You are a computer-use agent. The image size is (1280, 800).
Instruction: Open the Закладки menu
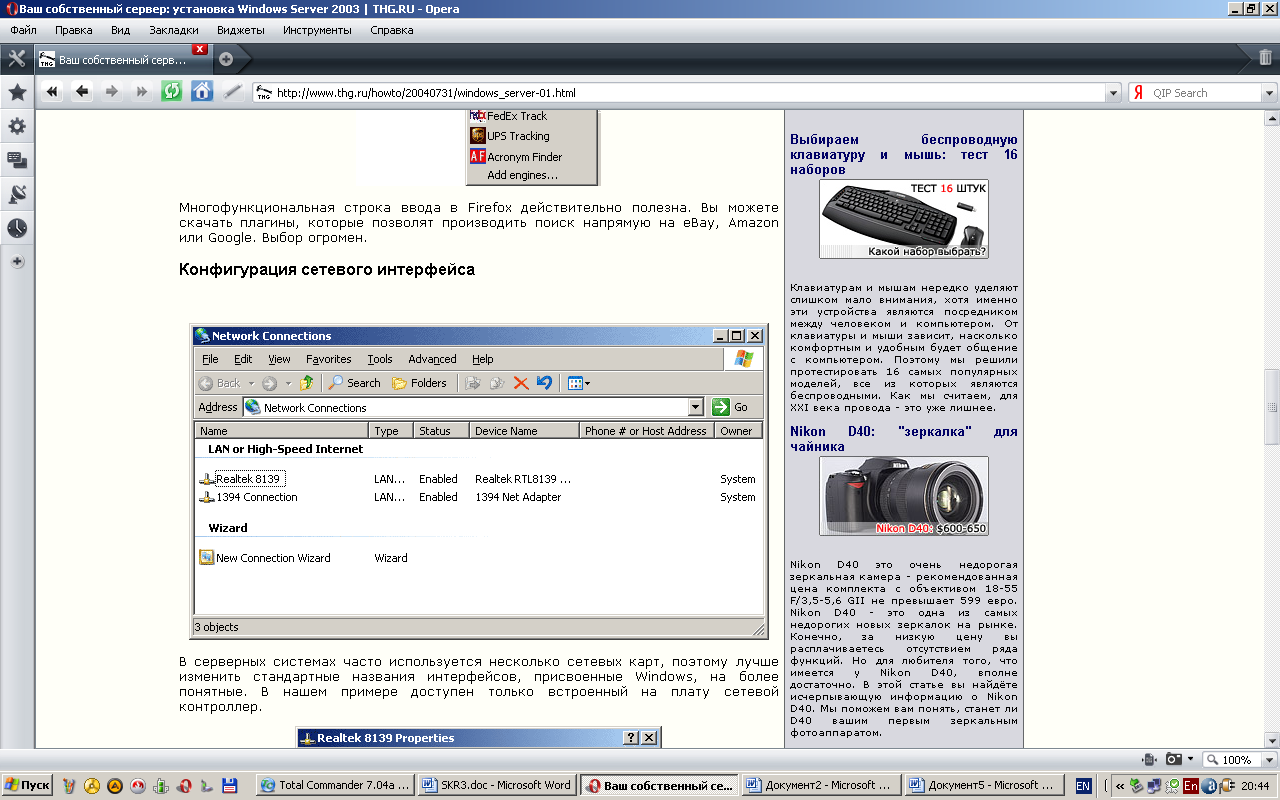pos(173,30)
